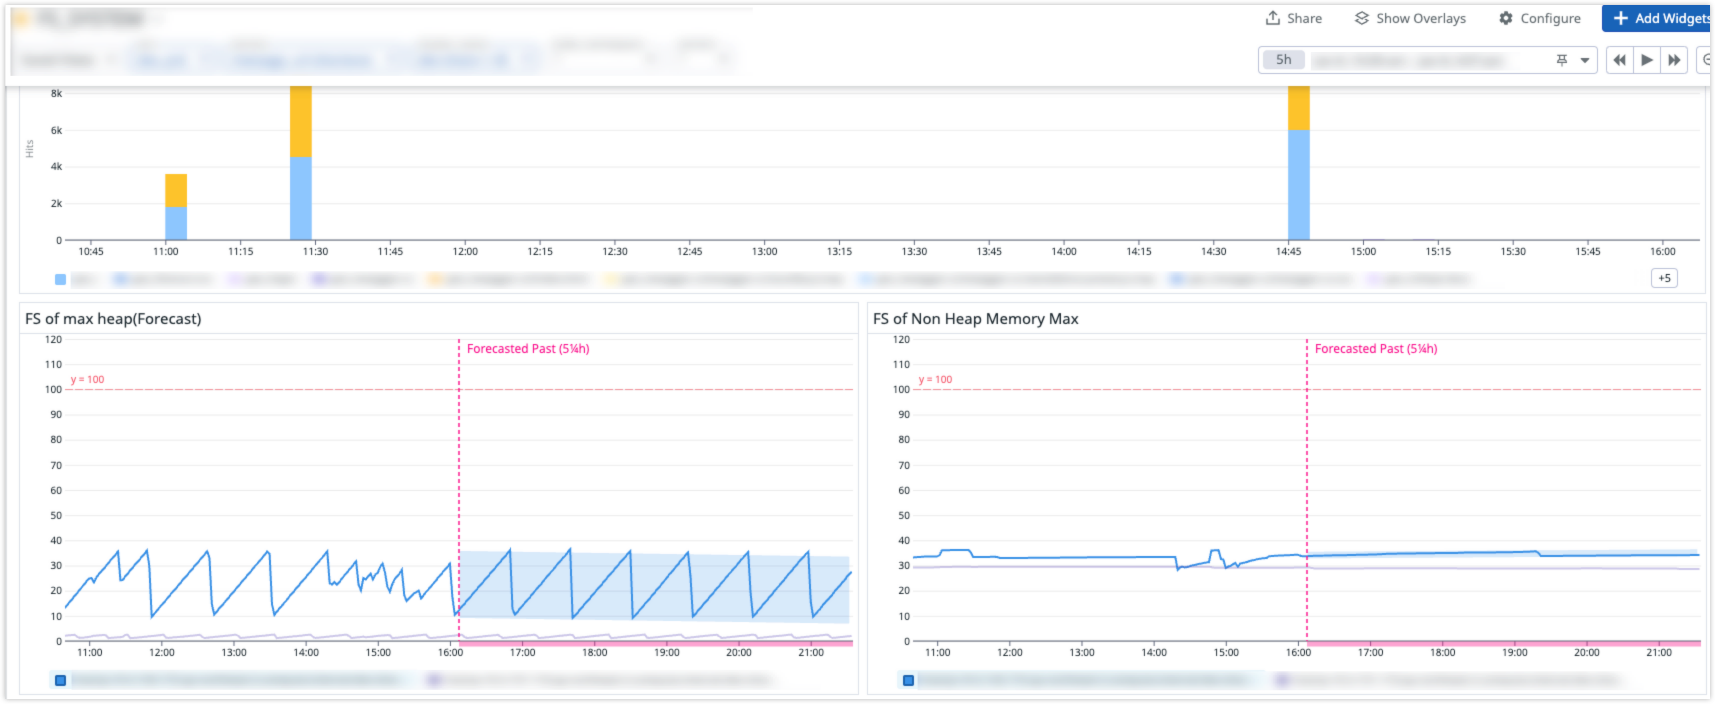Viewport: 1715px width, 704px height.
Task: Click the blue bar segment at 11:30
Action: 301,198
